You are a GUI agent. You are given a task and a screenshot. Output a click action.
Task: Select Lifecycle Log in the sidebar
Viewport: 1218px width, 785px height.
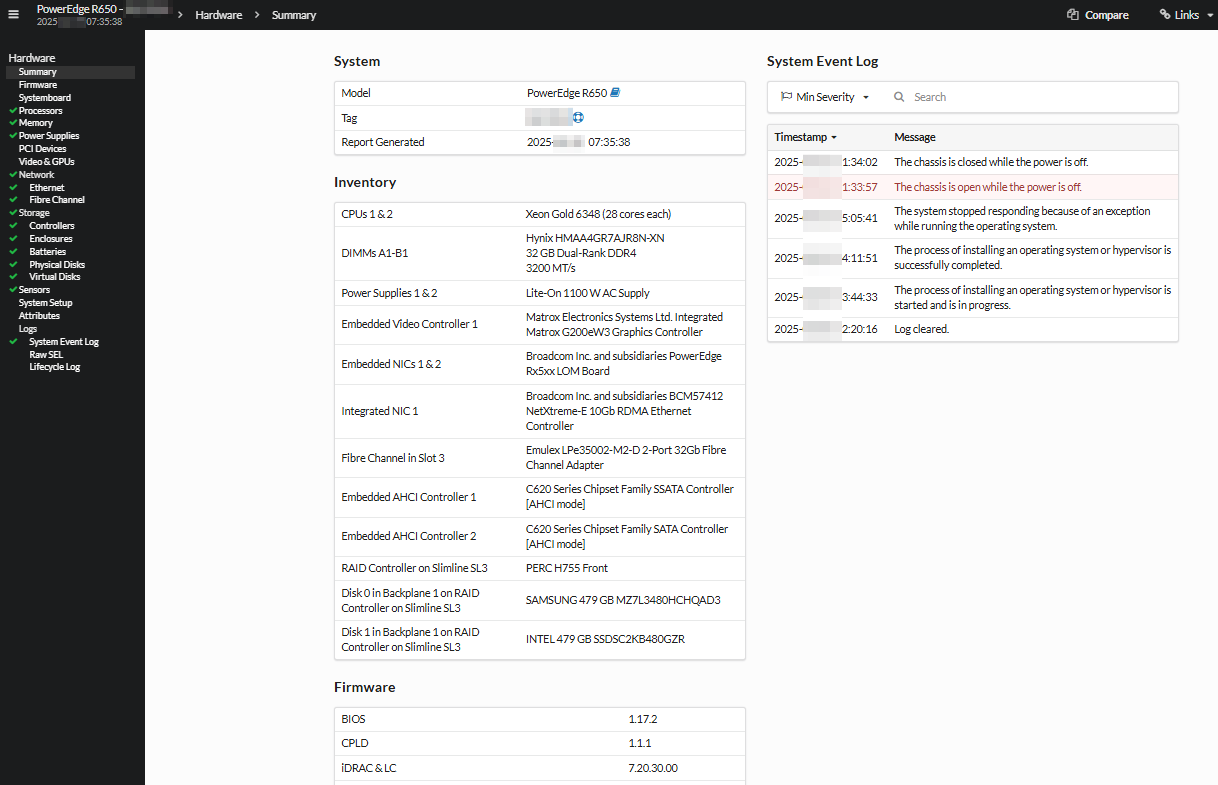coord(54,367)
